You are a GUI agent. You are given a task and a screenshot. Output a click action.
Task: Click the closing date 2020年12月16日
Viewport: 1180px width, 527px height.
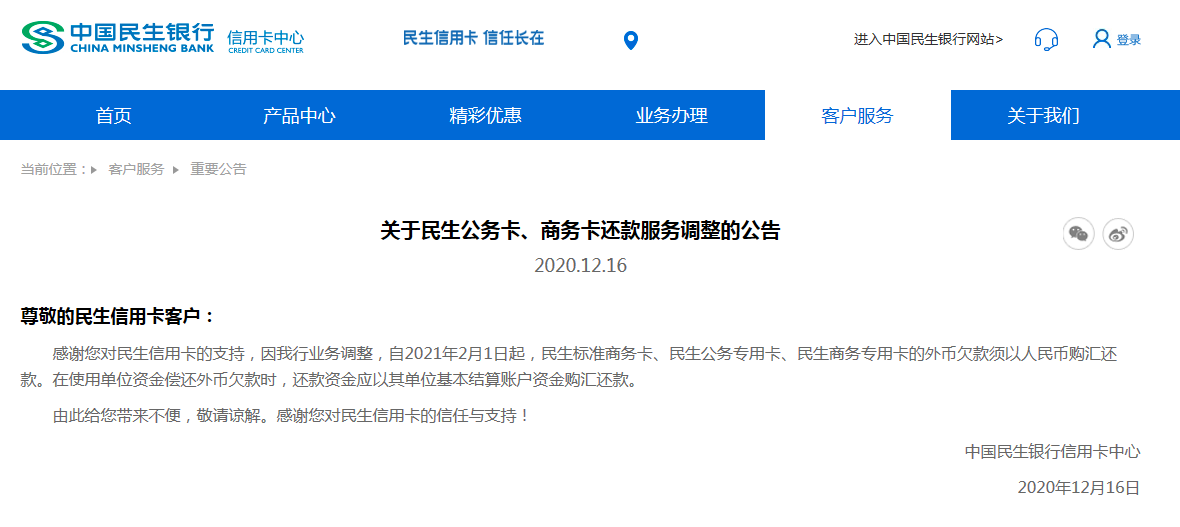pos(1079,487)
